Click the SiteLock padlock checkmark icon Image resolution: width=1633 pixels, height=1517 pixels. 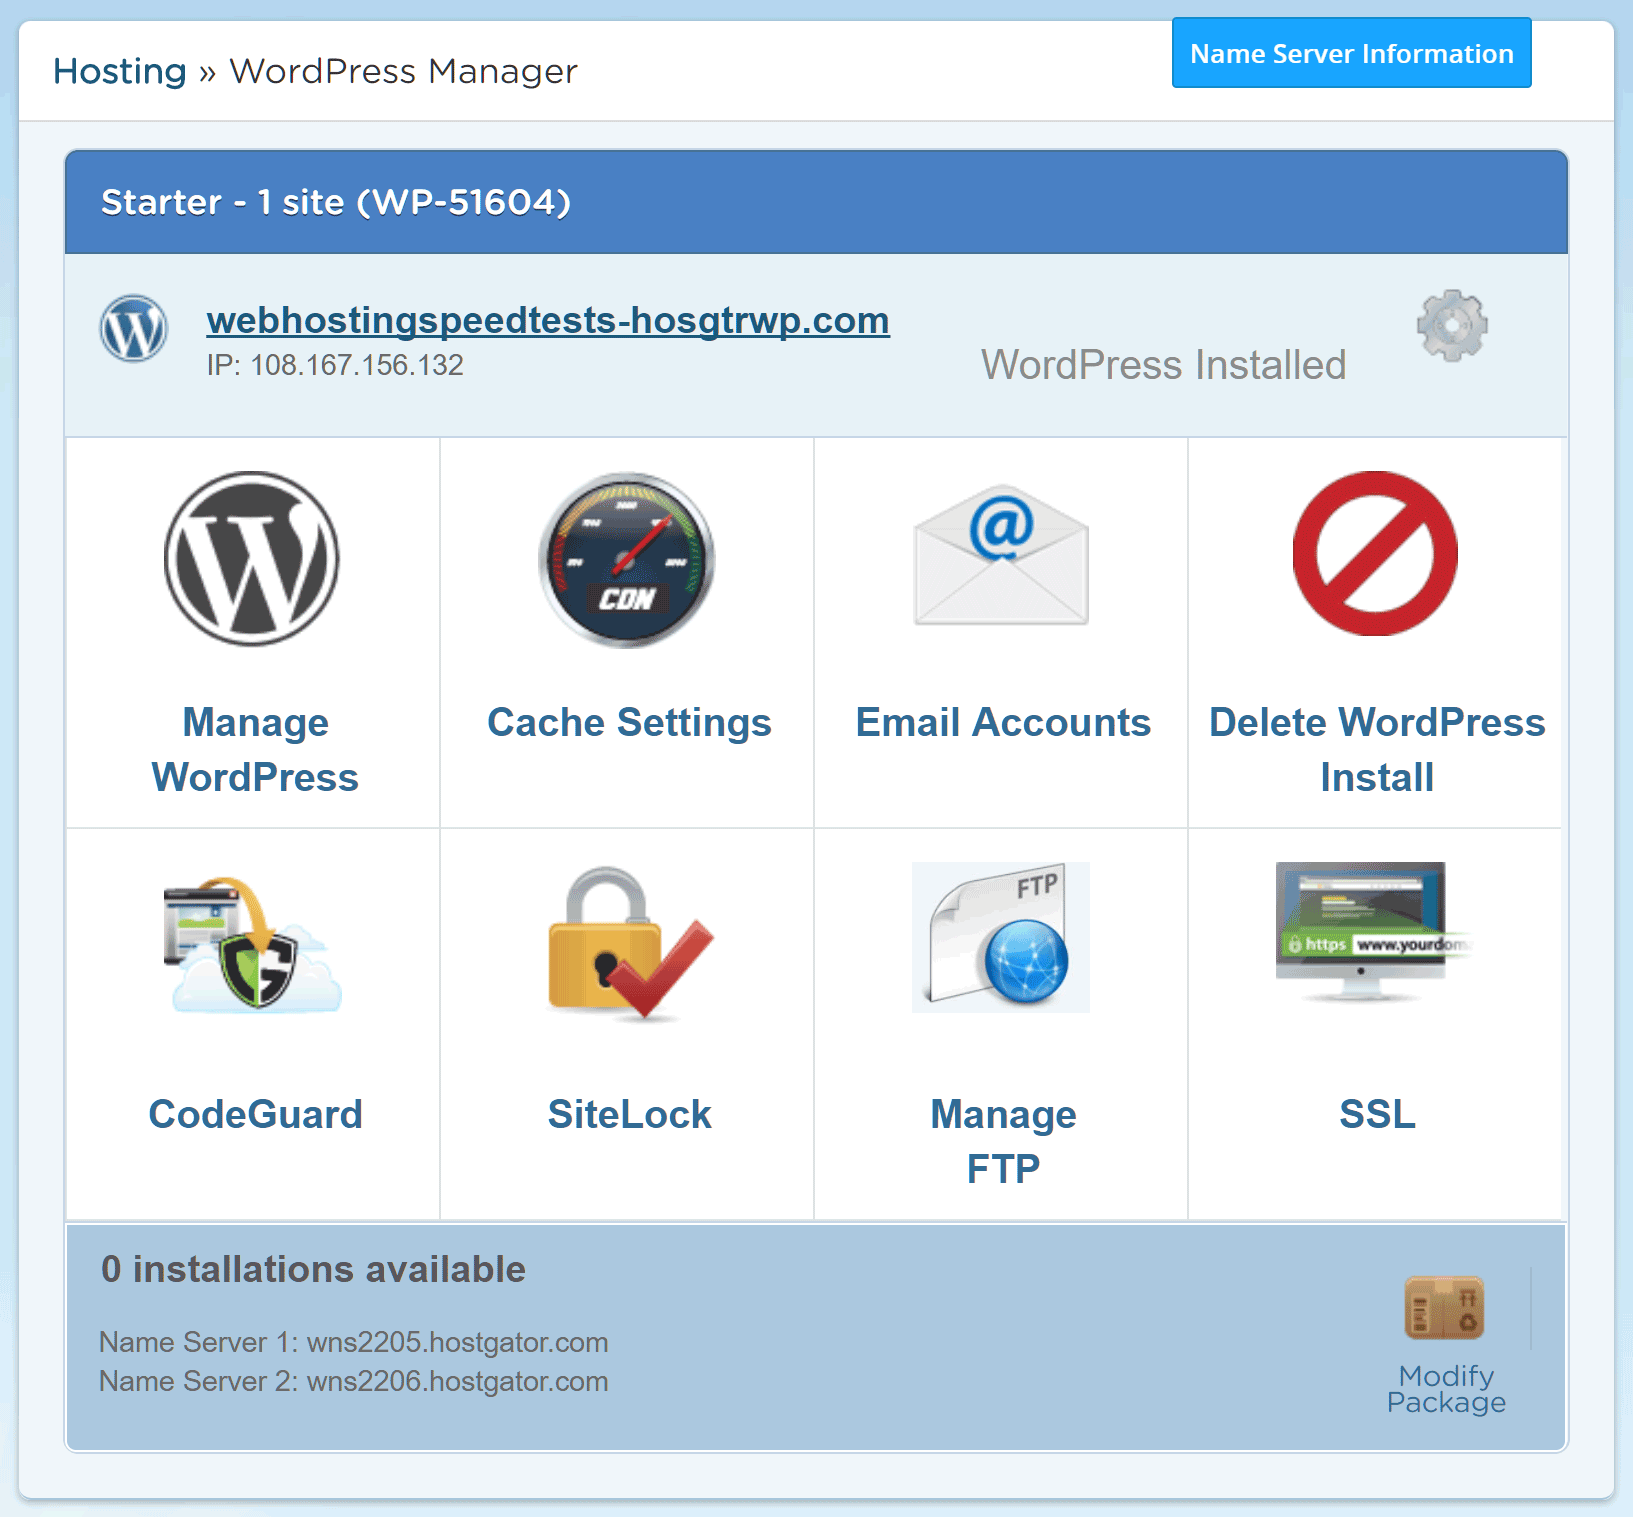click(630, 943)
